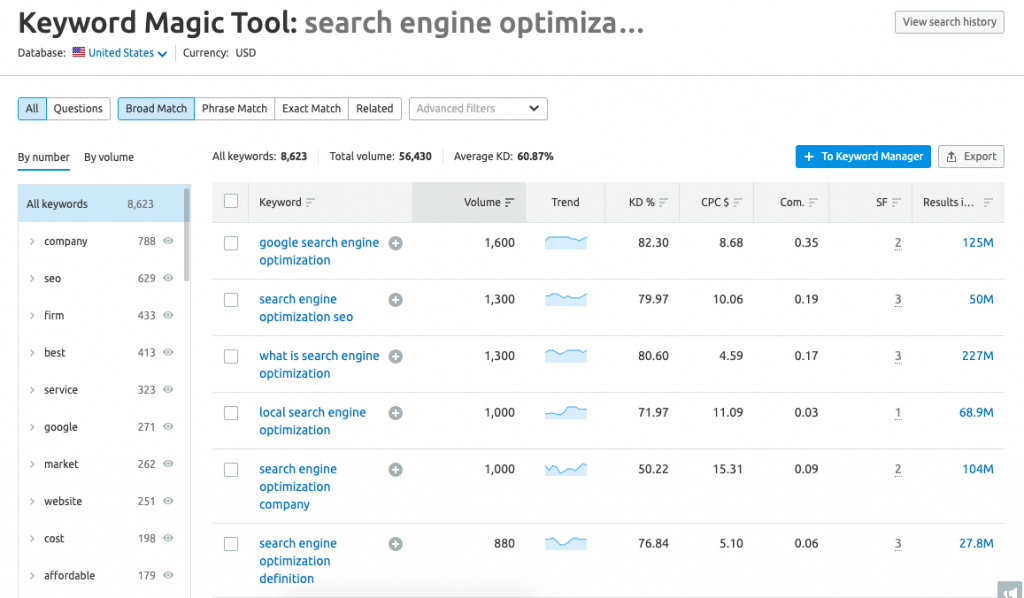Add 'google search engine optimization' via plus icon
Image resolution: width=1024 pixels, height=598 pixels.
click(x=395, y=243)
